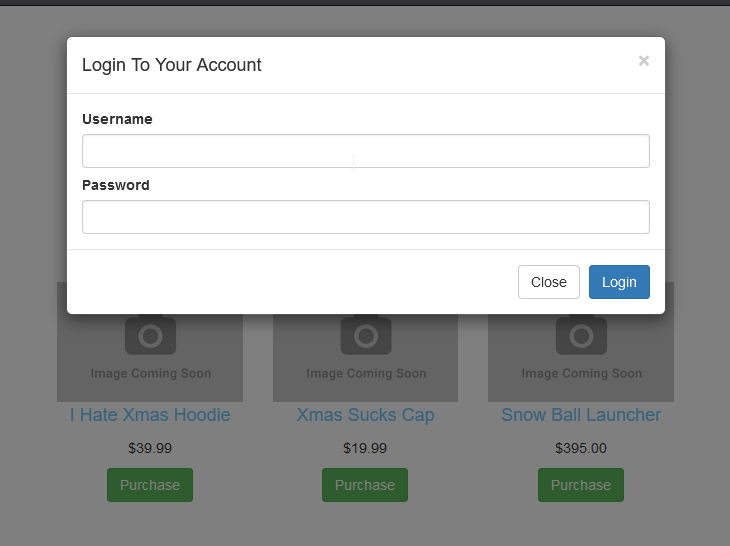Screen dimensions: 730x546
Task: Open the Xmas Sucks Cap product link
Action: pos(365,415)
